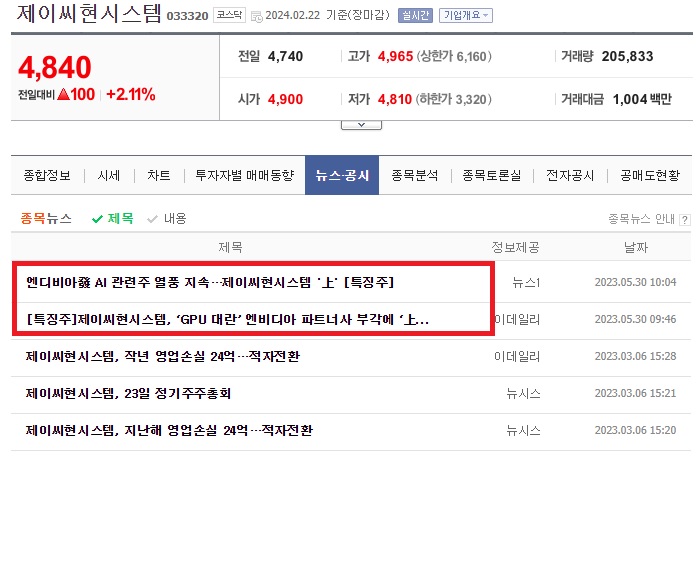Click the 시가 value 4,900
This screenshot has width=696, height=571.
[285, 99]
